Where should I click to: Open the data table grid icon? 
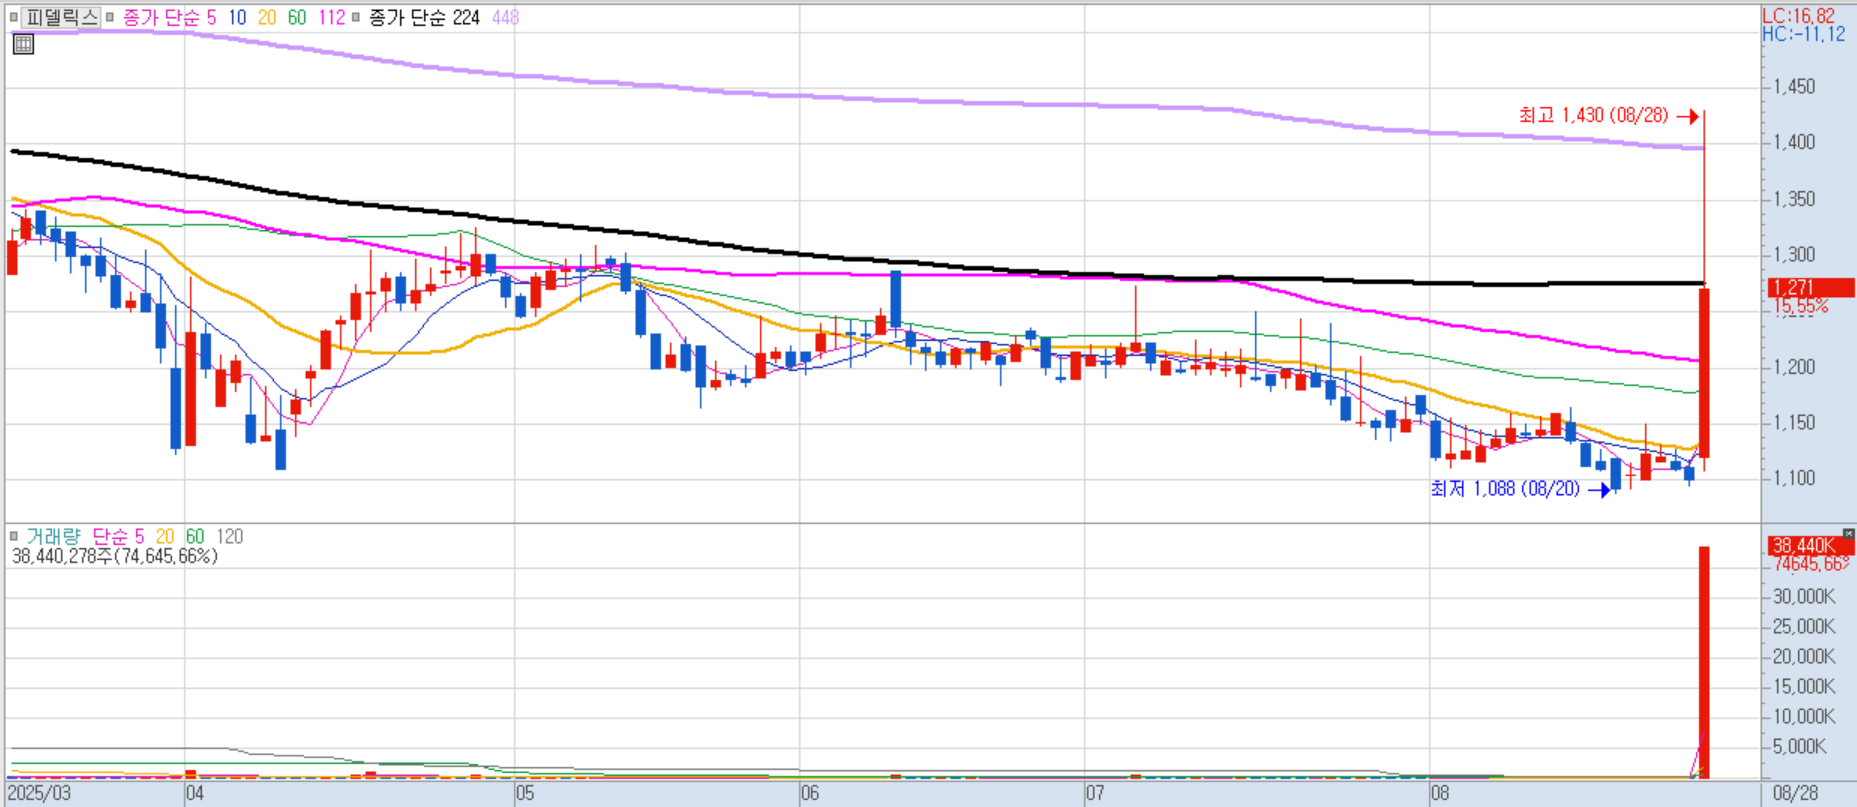coord(23,43)
